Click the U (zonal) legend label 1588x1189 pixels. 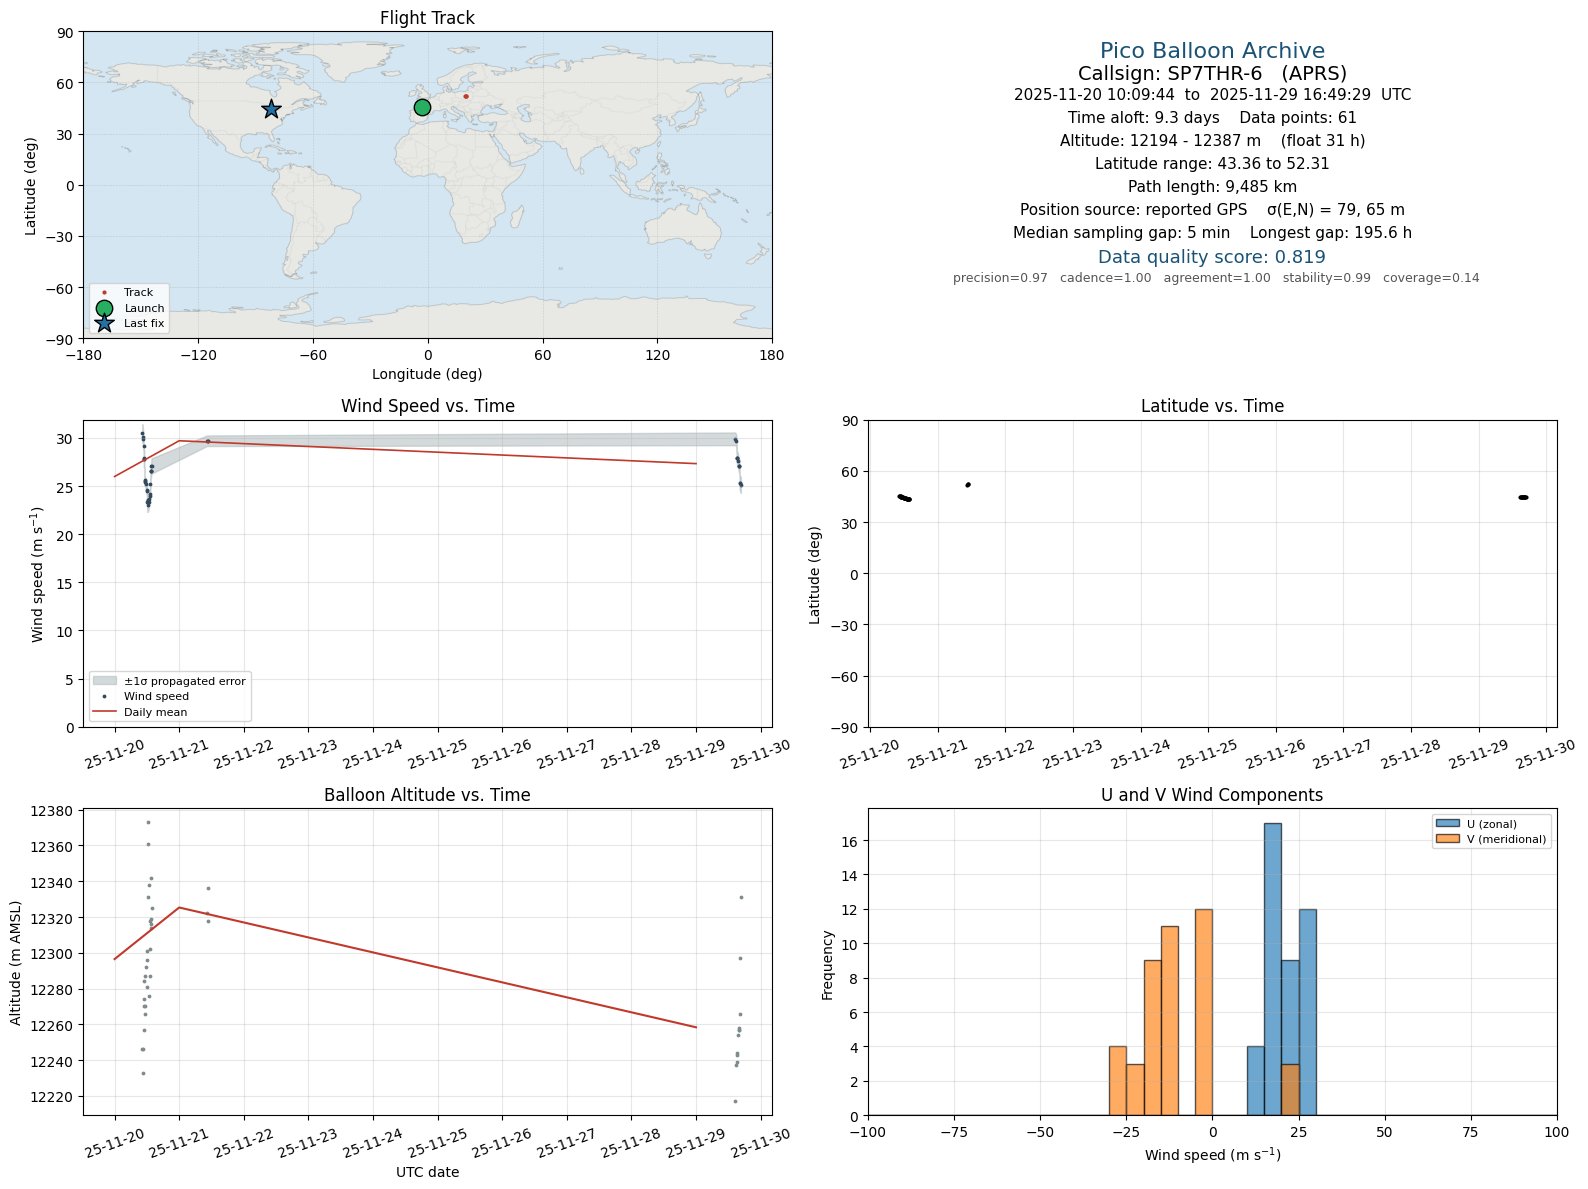(1491, 824)
